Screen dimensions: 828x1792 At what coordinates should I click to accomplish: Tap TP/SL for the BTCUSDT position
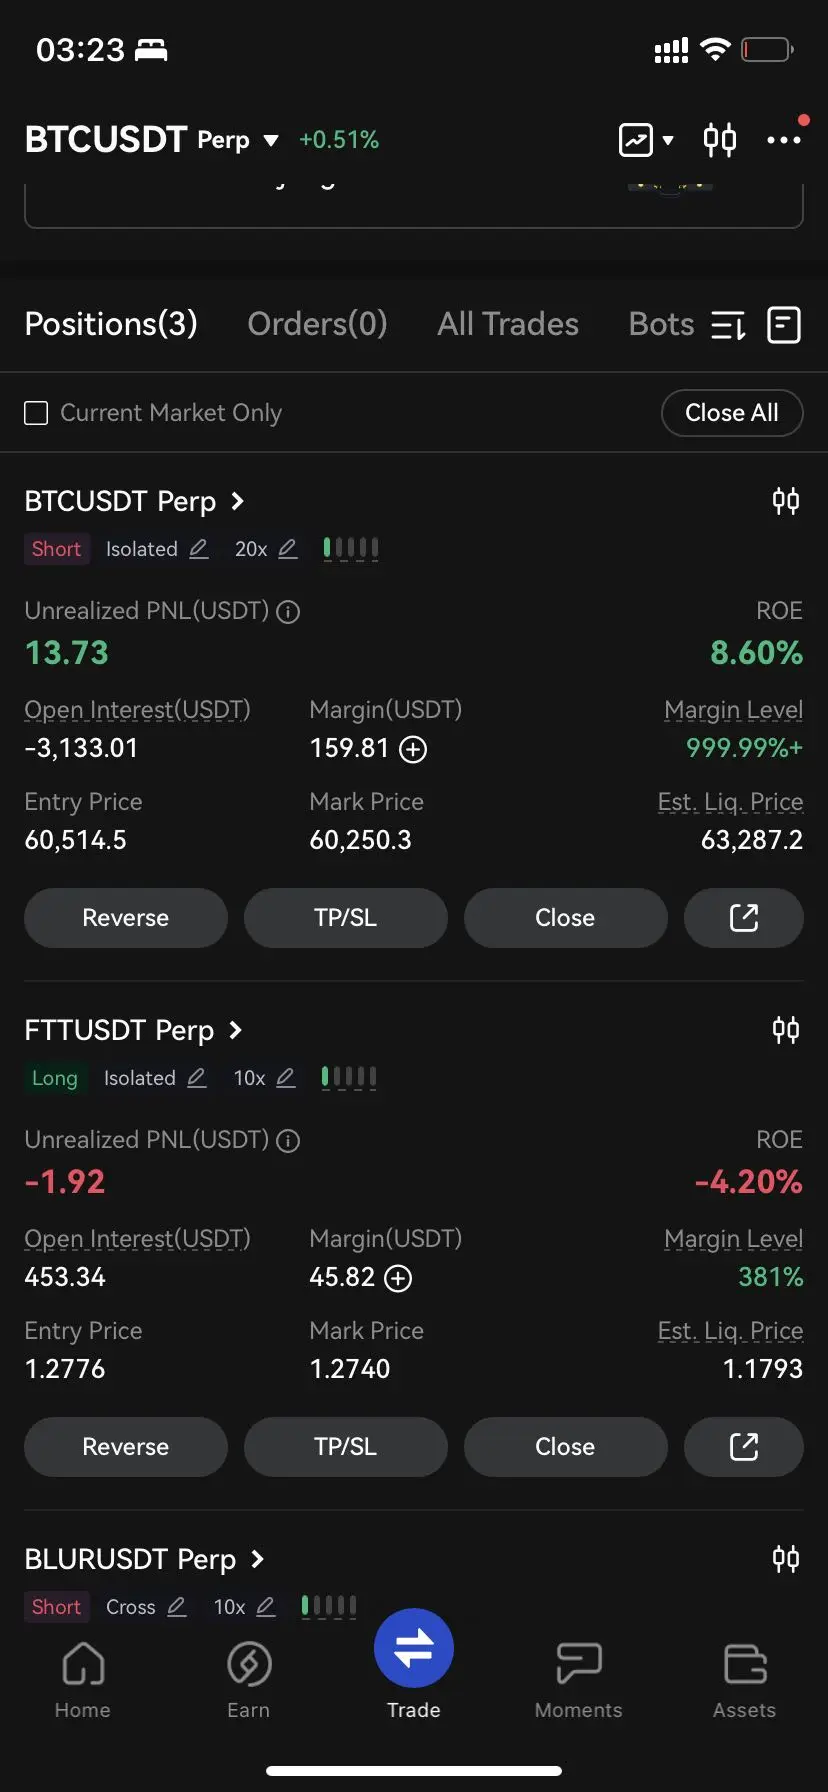click(x=345, y=918)
